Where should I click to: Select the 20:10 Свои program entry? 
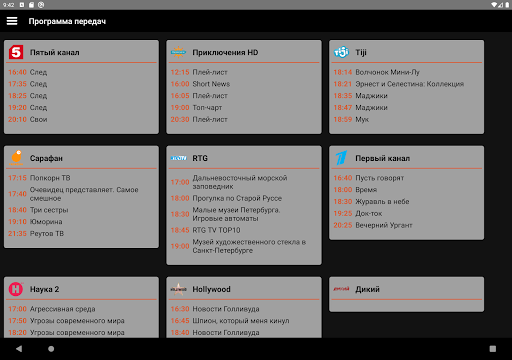pos(82,119)
